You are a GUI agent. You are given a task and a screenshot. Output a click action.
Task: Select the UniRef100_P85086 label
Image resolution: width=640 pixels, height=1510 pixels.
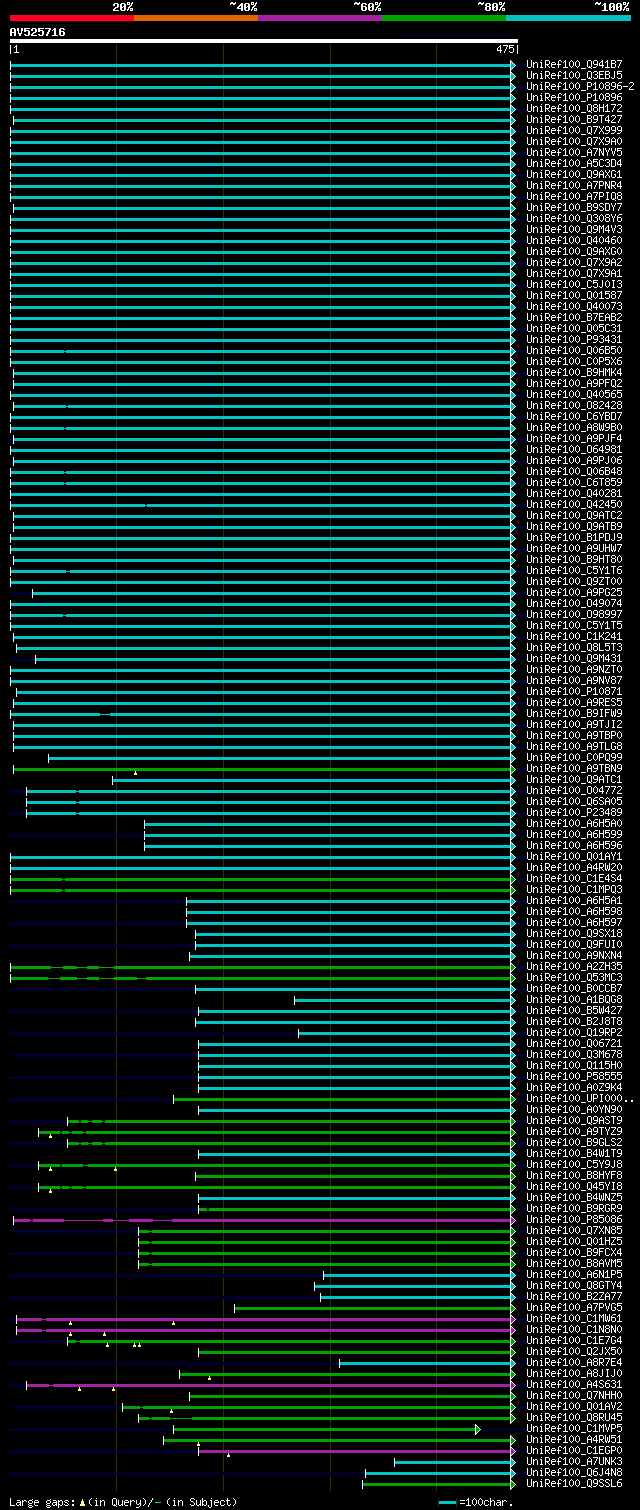pyautogui.click(x=574, y=1220)
